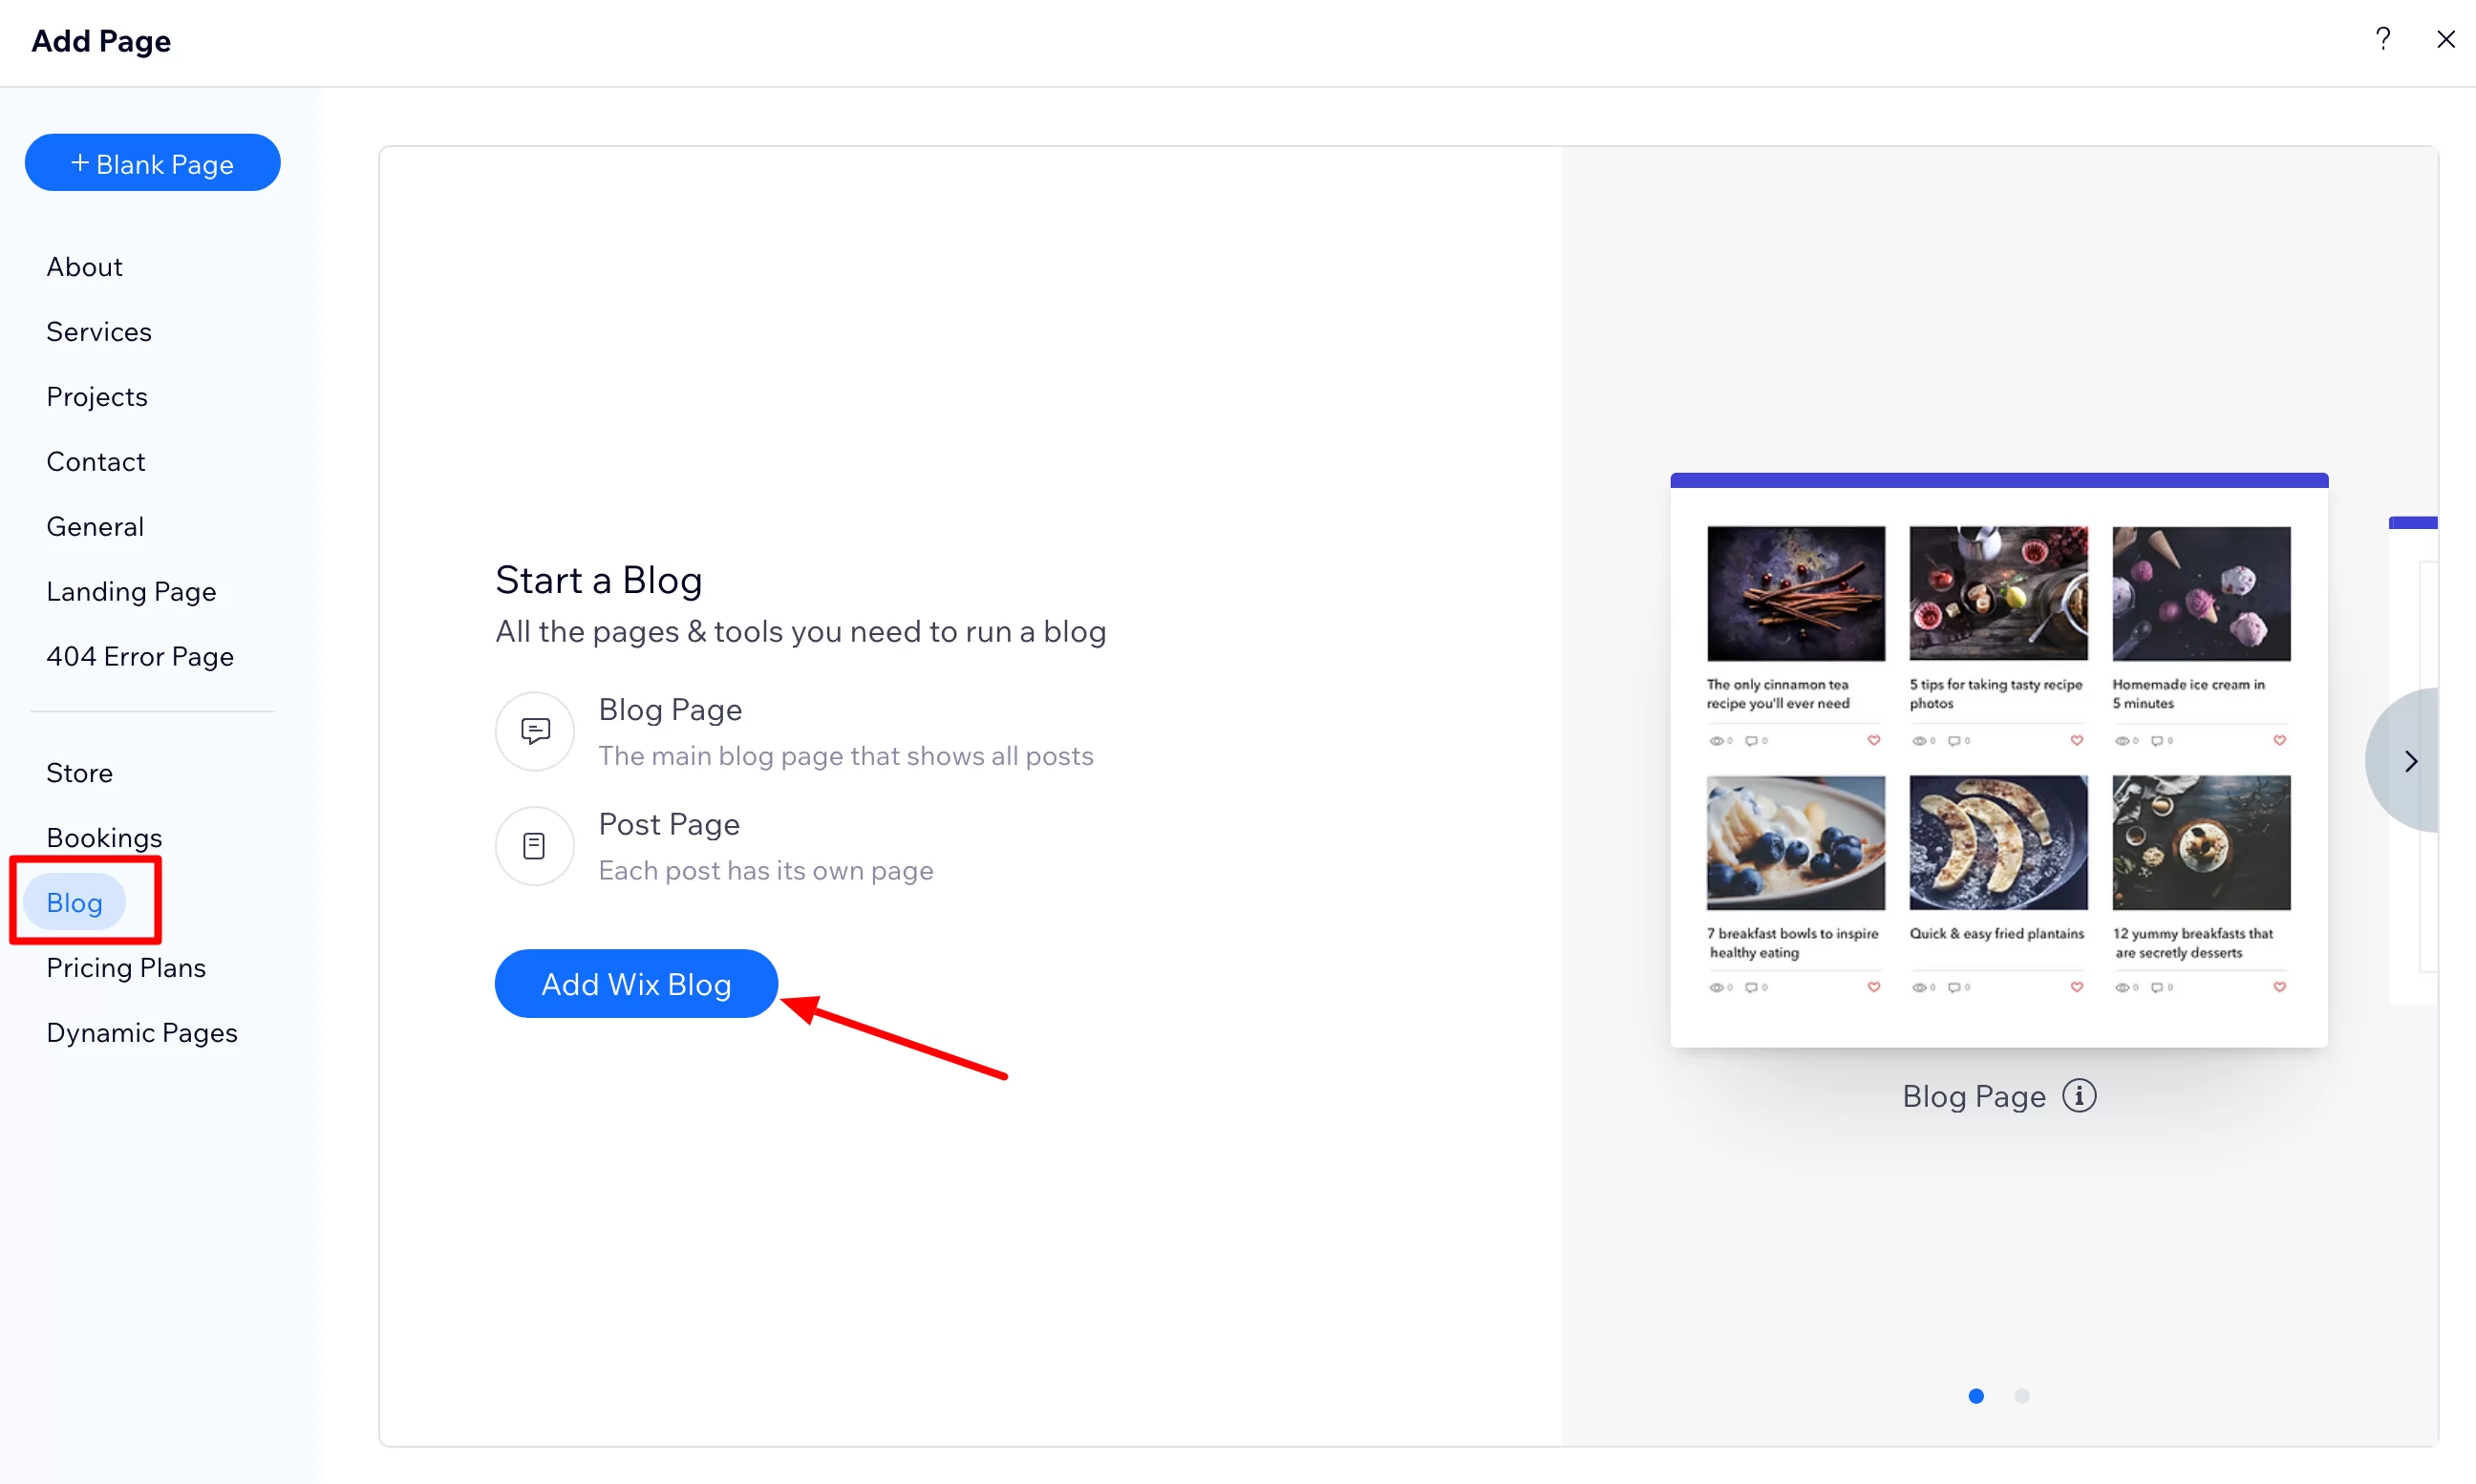Viewport: 2476px width, 1484px height.
Task: Click the first pagination dot indicator
Action: click(1975, 1396)
